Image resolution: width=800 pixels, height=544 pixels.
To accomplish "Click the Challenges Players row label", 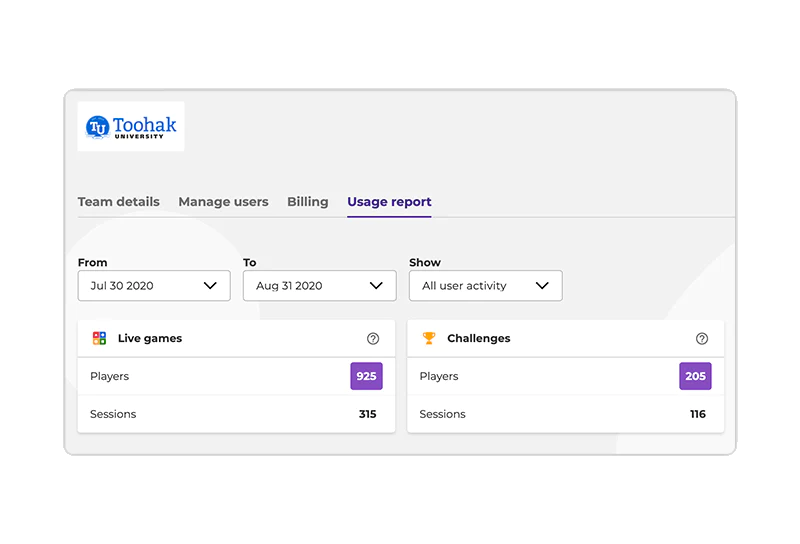I will 439,377.
